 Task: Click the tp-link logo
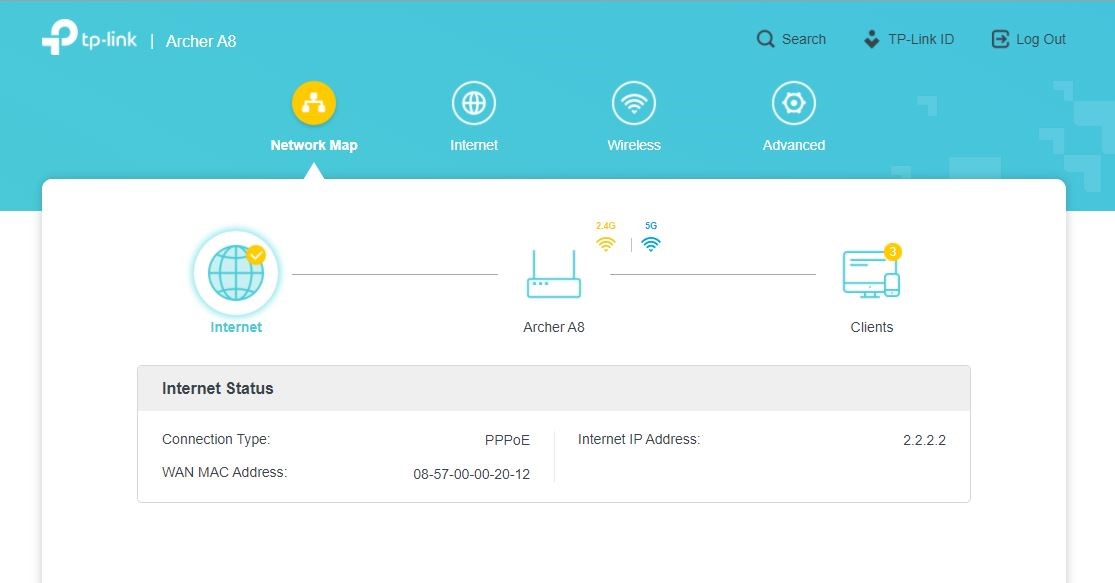tap(89, 38)
